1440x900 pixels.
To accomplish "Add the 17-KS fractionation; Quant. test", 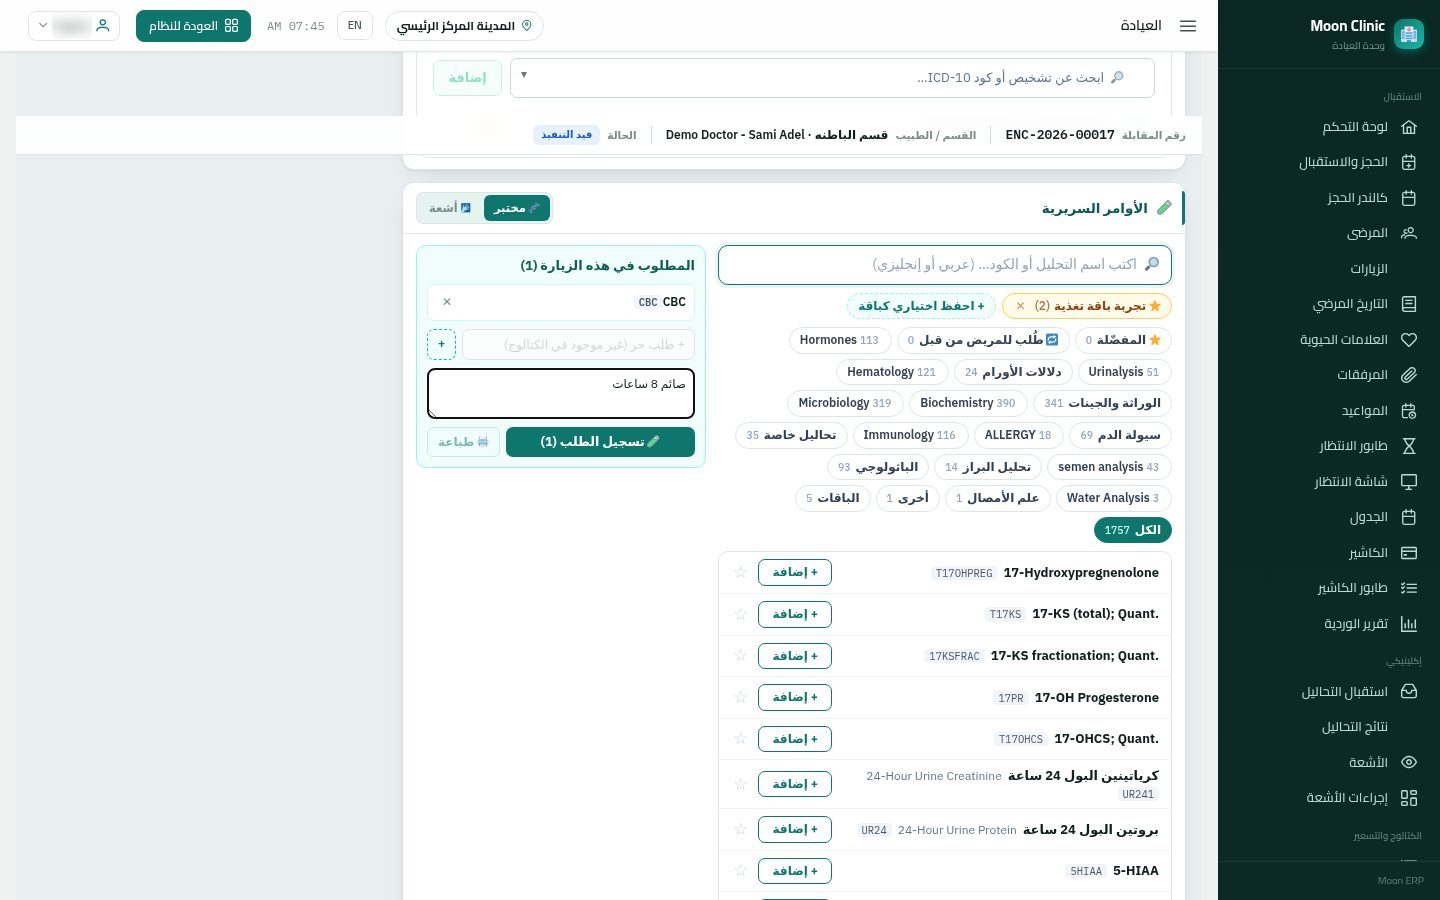I will (x=795, y=656).
